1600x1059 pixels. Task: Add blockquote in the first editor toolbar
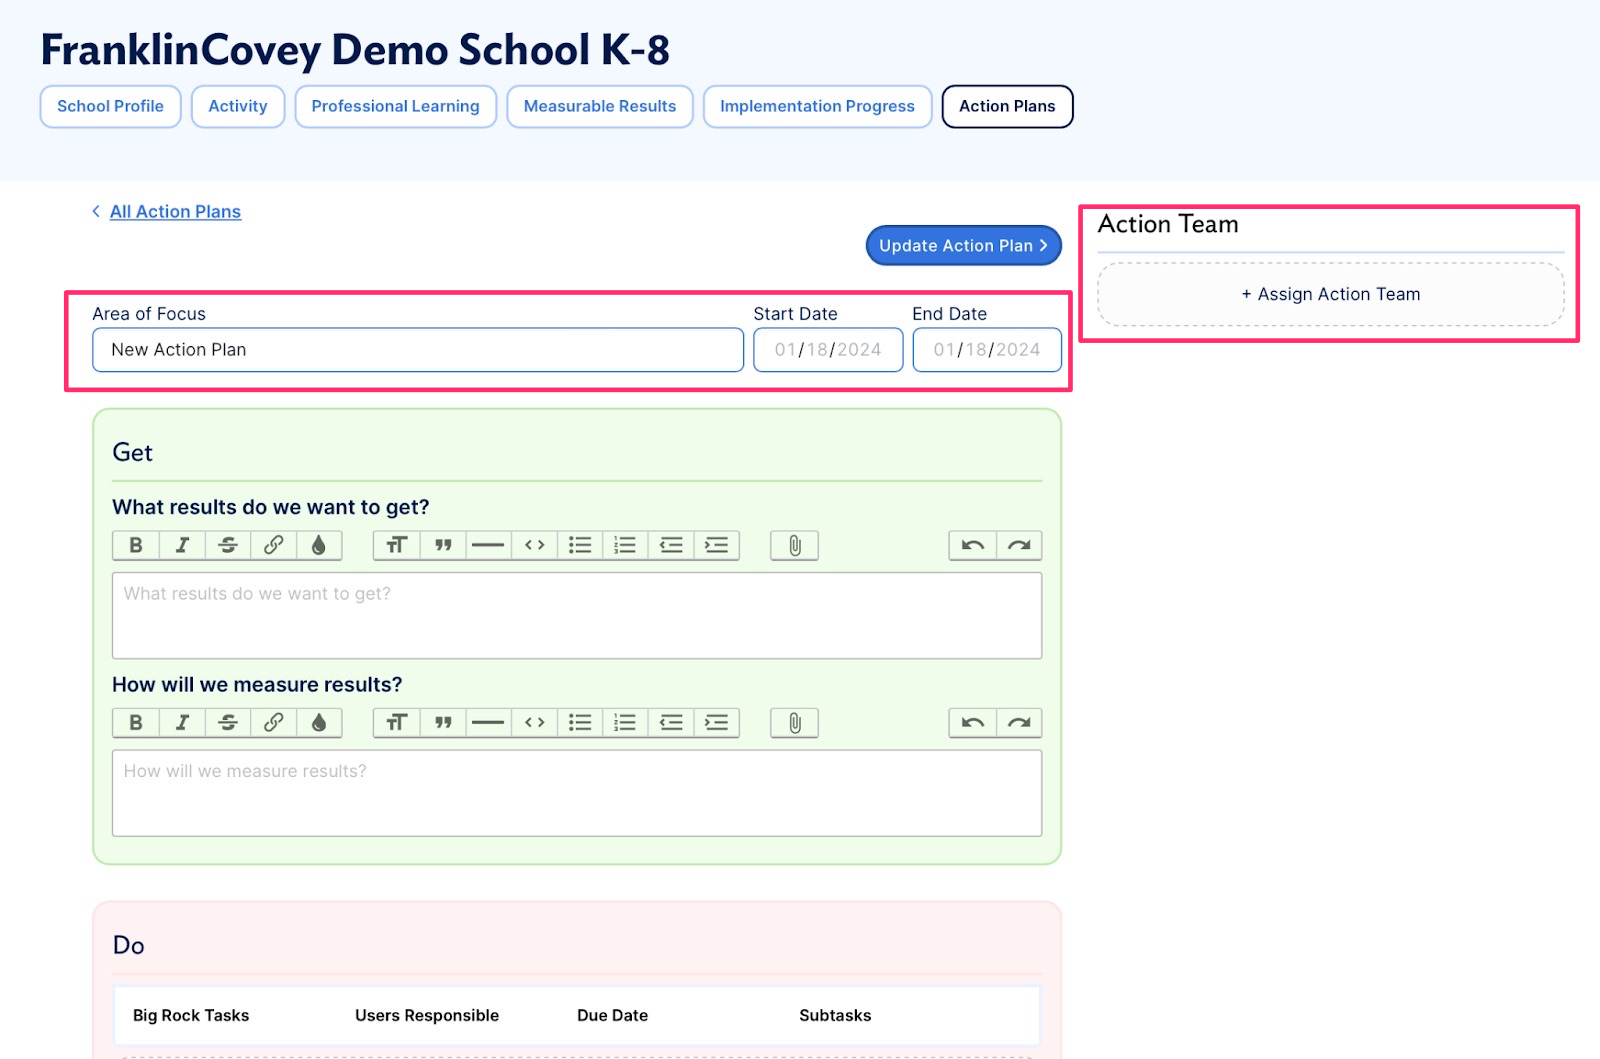[443, 545]
